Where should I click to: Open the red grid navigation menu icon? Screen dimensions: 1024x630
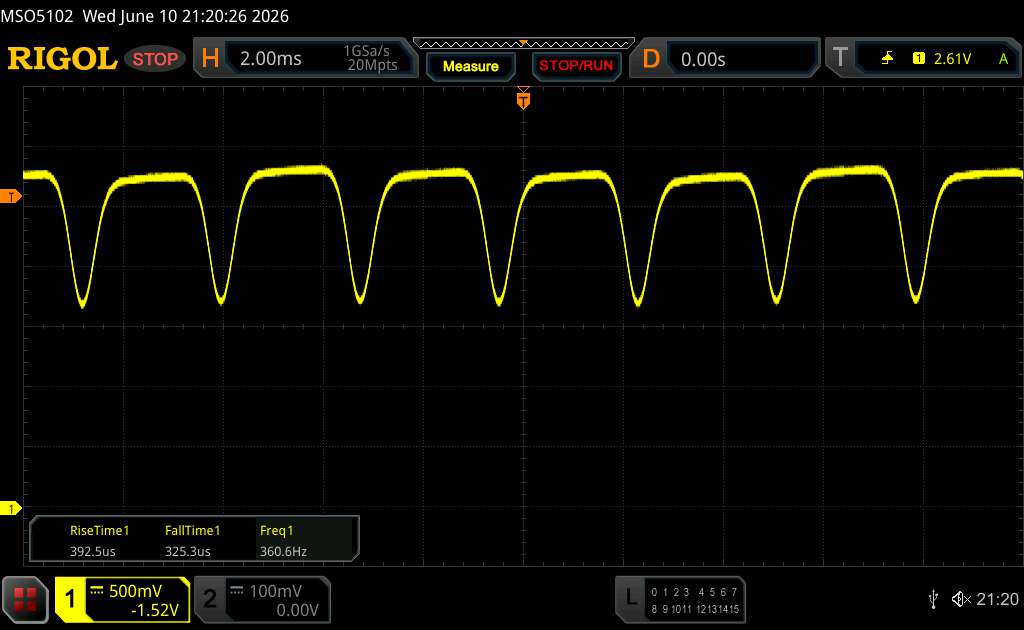(x=25, y=599)
